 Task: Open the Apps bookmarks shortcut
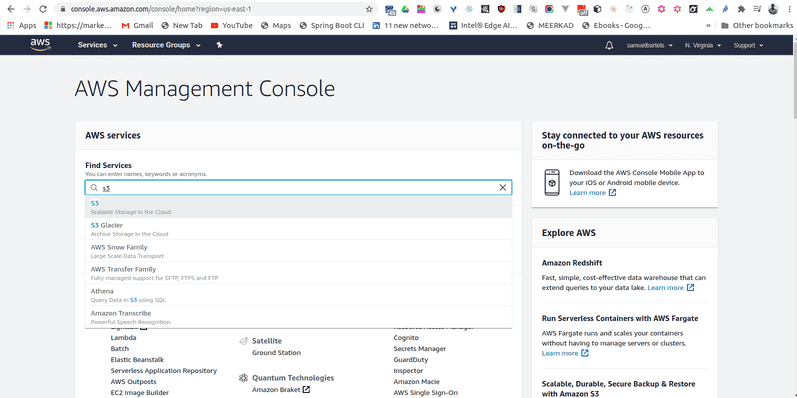pyautogui.click(x=21, y=25)
